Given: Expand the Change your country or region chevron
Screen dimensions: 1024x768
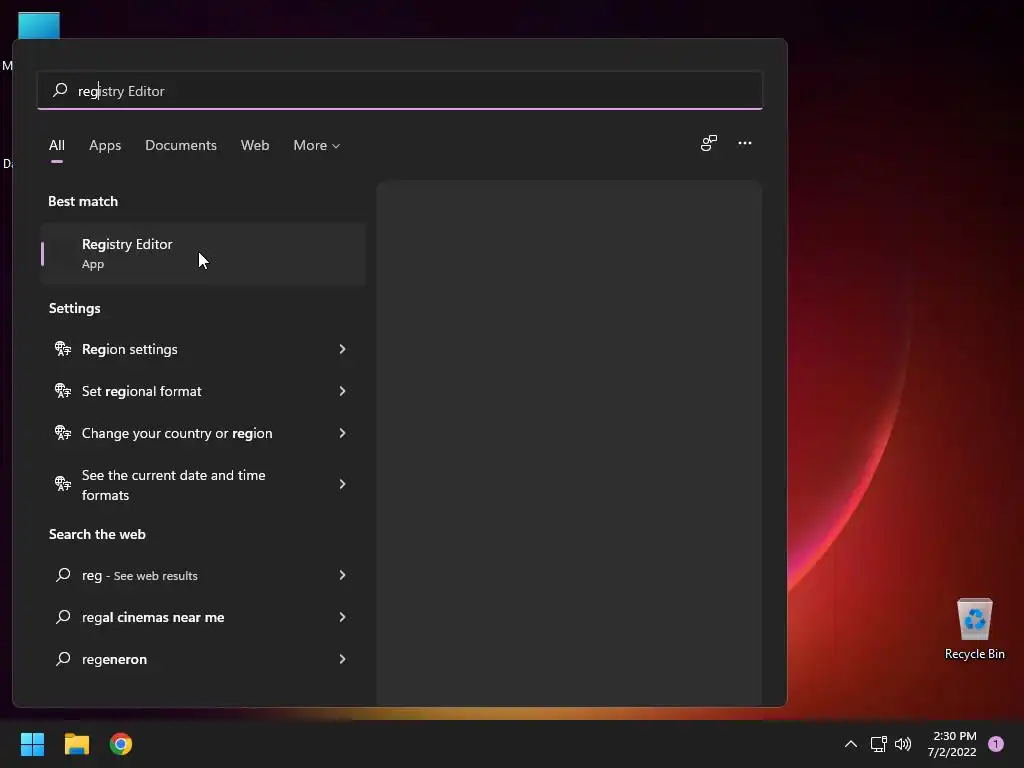Looking at the screenshot, I should coord(342,433).
